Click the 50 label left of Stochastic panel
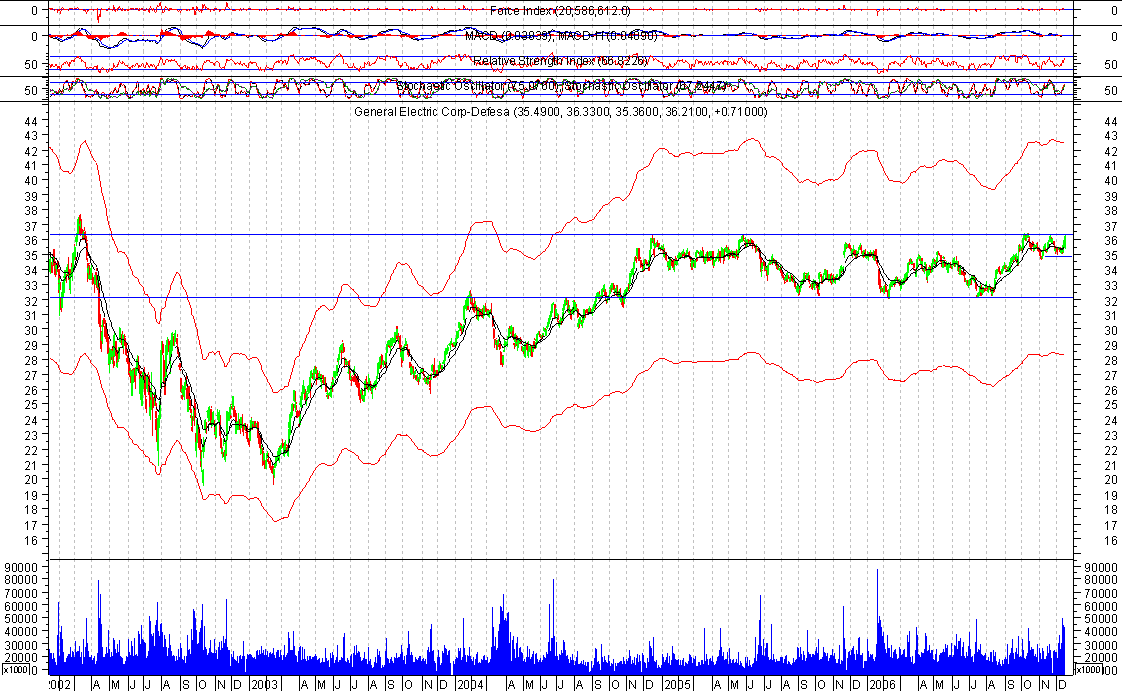 coord(31,91)
